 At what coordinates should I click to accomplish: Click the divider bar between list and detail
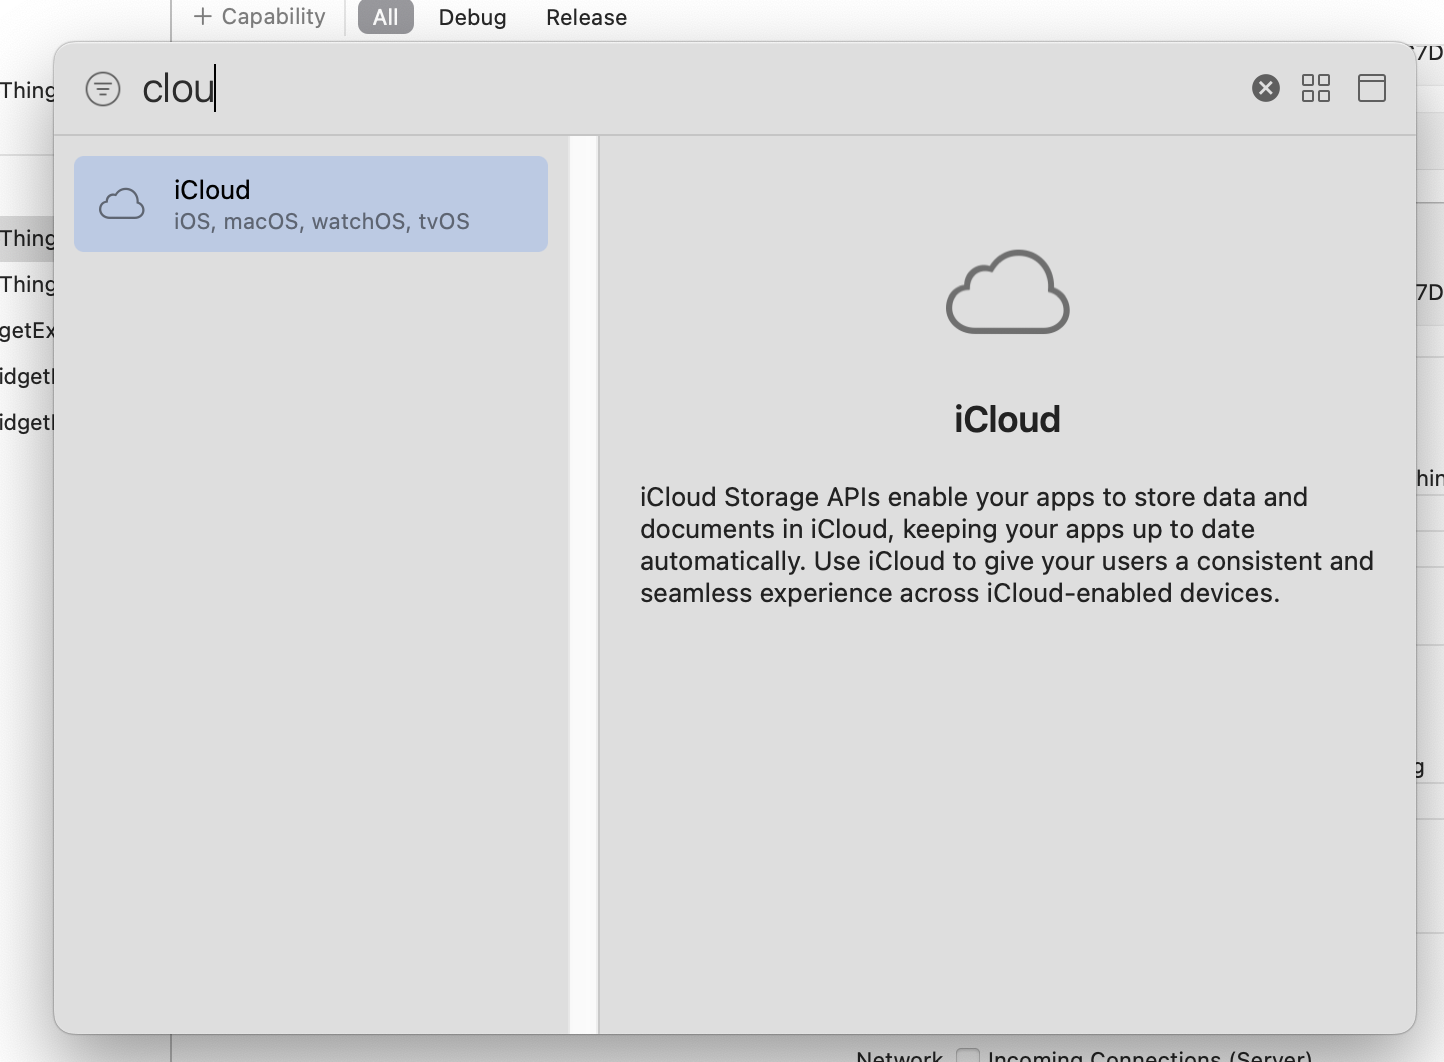(584, 585)
